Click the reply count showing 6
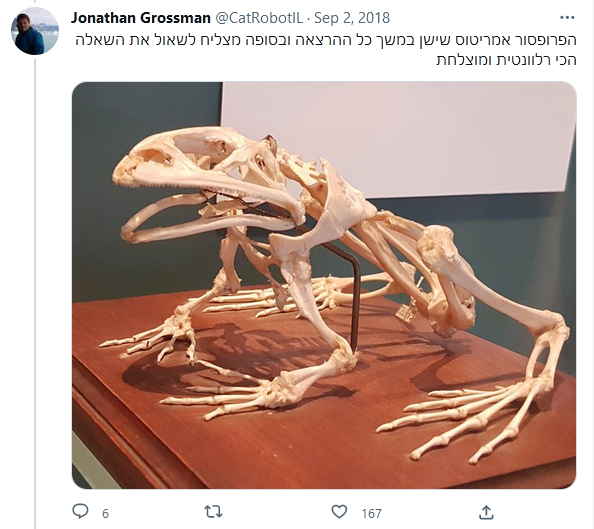This screenshot has width=594, height=529. (x=105, y=513)
